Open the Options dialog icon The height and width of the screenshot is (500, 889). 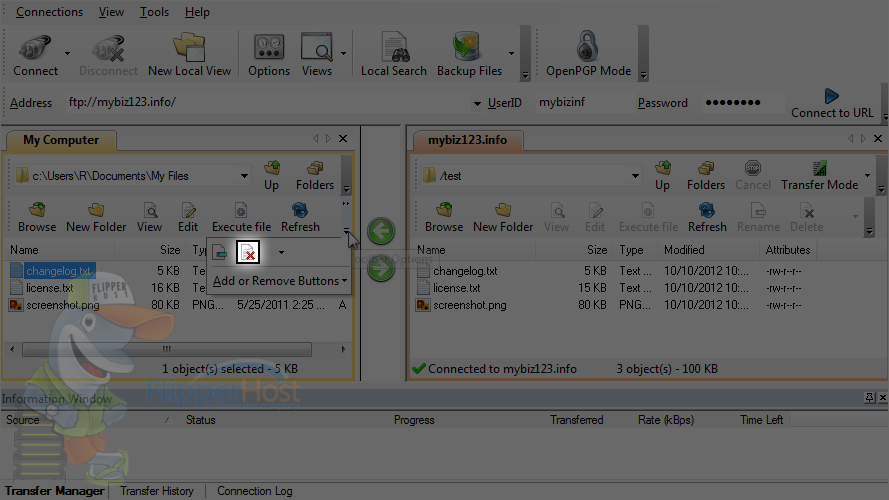(269, 48)
